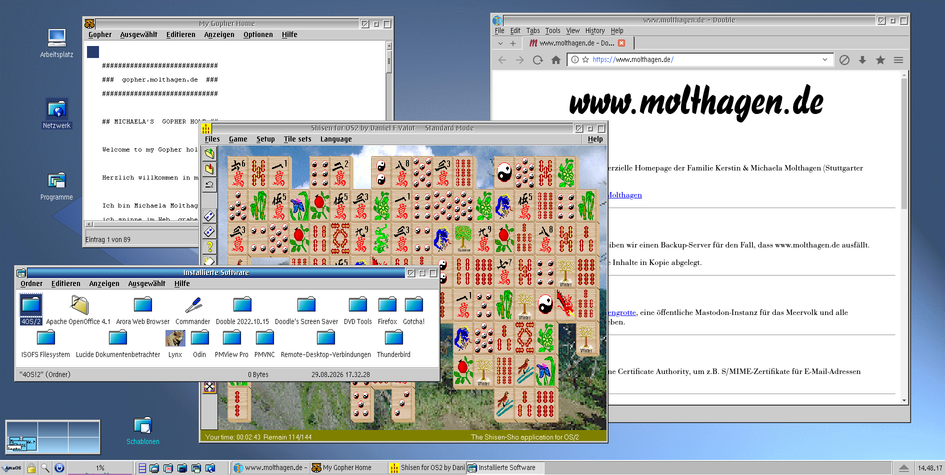Switch to Installierte Software taskbar button
The width and height of the screenshot is (945, 475).
pyautogui.click(x=505, y=467)
